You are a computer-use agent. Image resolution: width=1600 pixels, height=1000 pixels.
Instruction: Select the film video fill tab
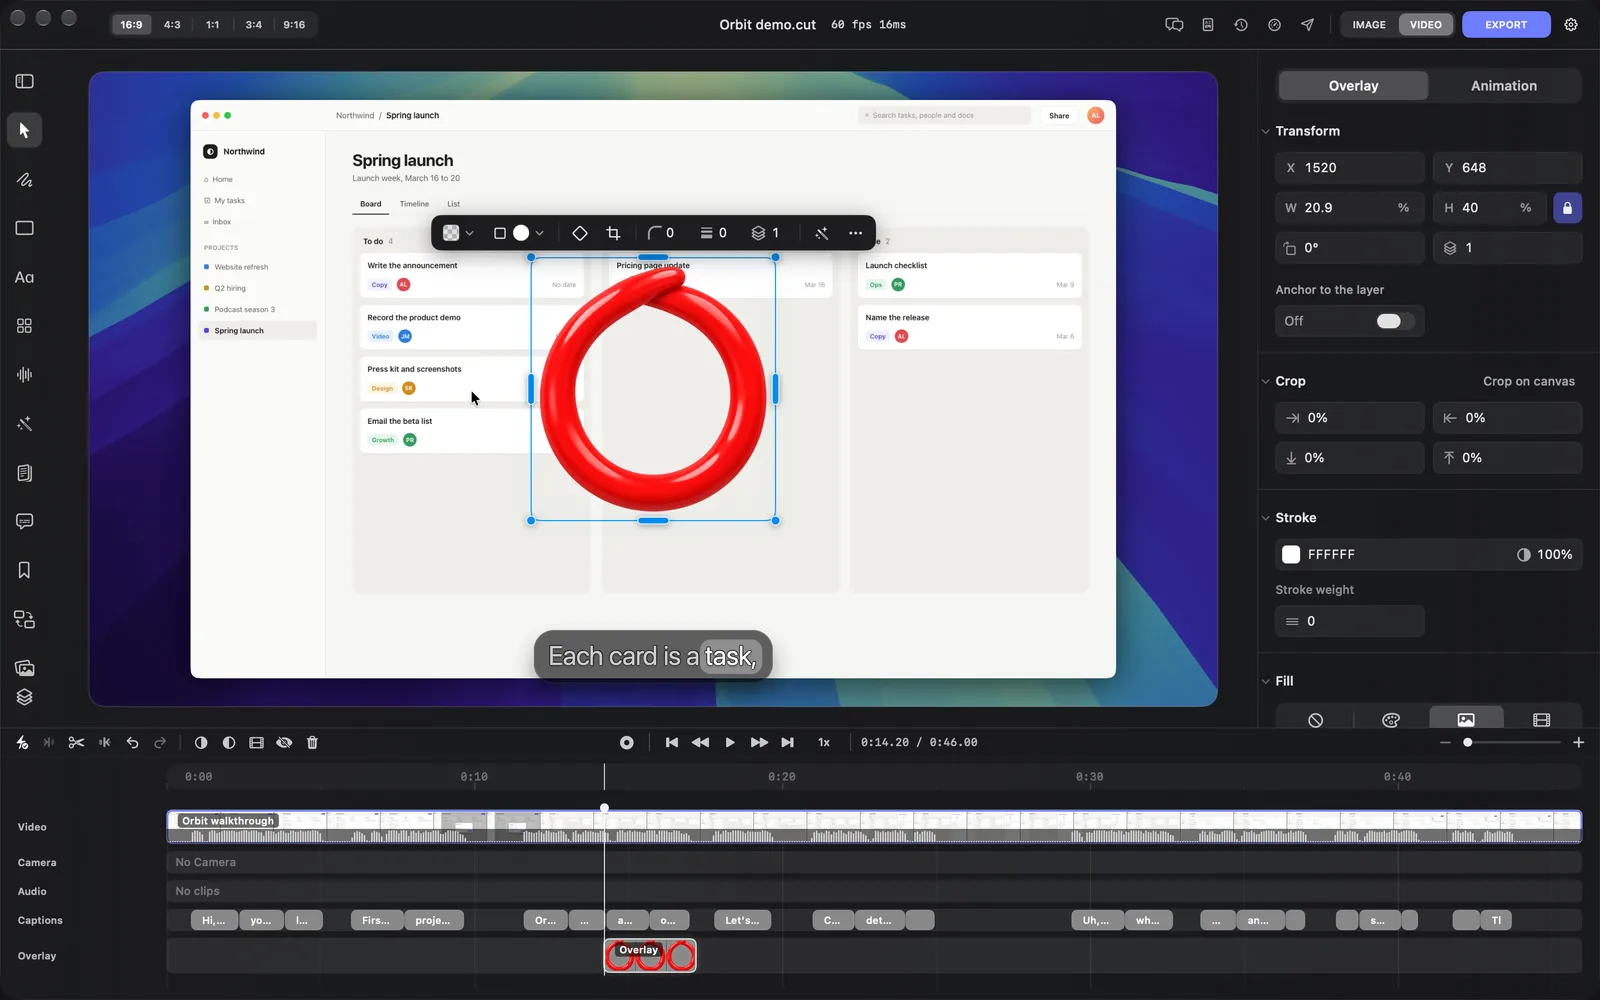[1541, 719]
